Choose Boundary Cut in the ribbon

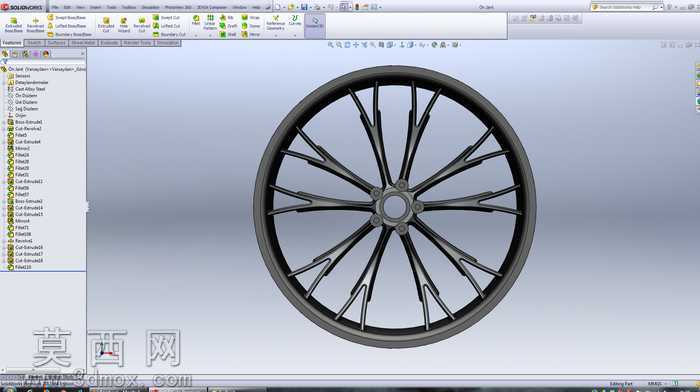pyautogui.click(x=169, y=34)
